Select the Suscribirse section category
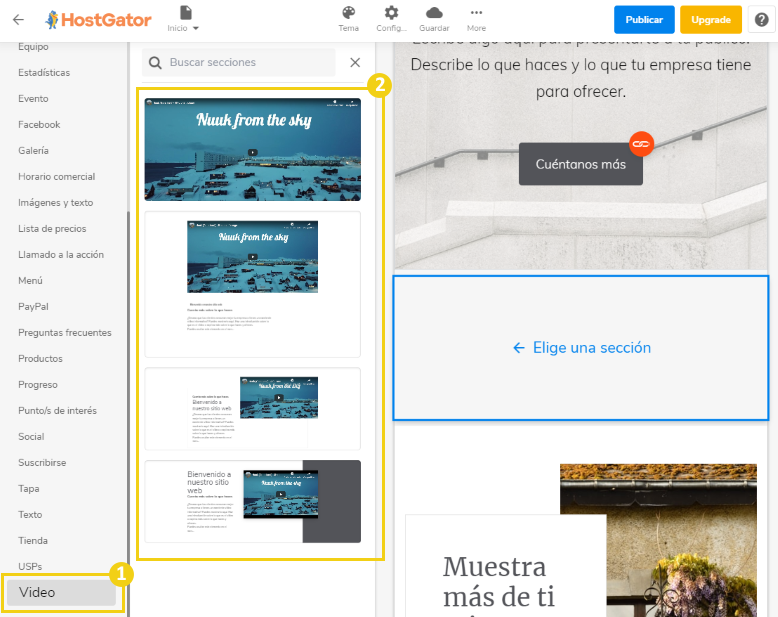 click(42, 463)
